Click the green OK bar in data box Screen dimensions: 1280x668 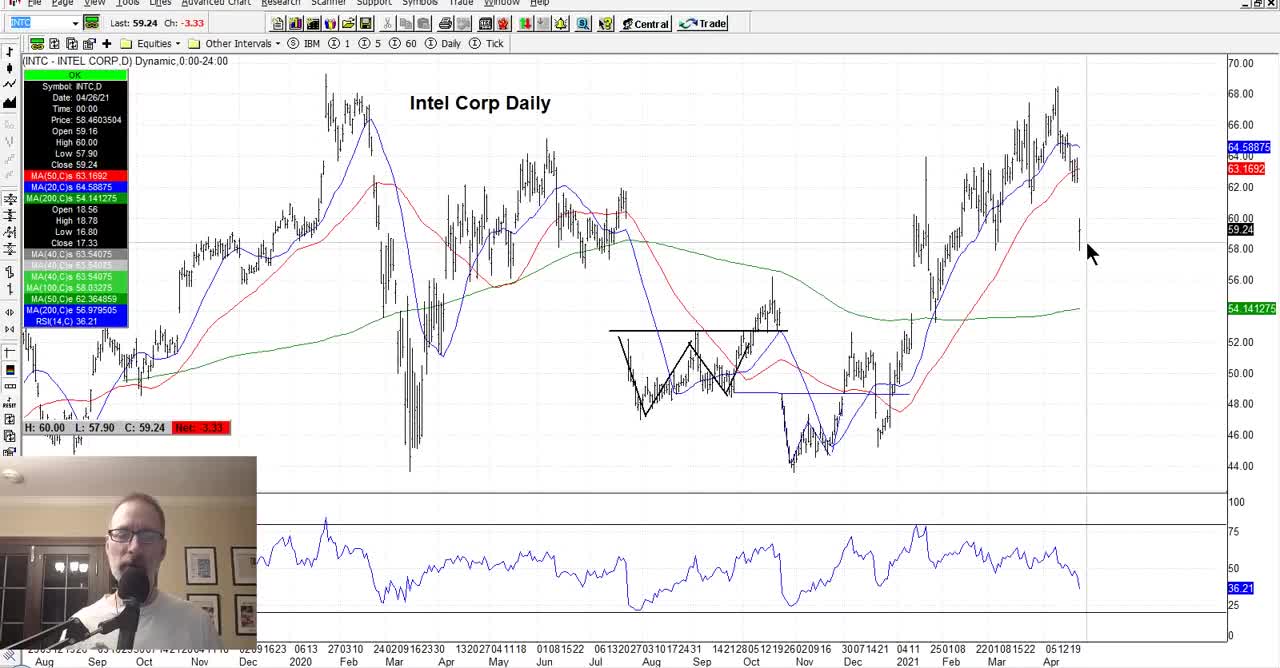(x=75, y=75)
